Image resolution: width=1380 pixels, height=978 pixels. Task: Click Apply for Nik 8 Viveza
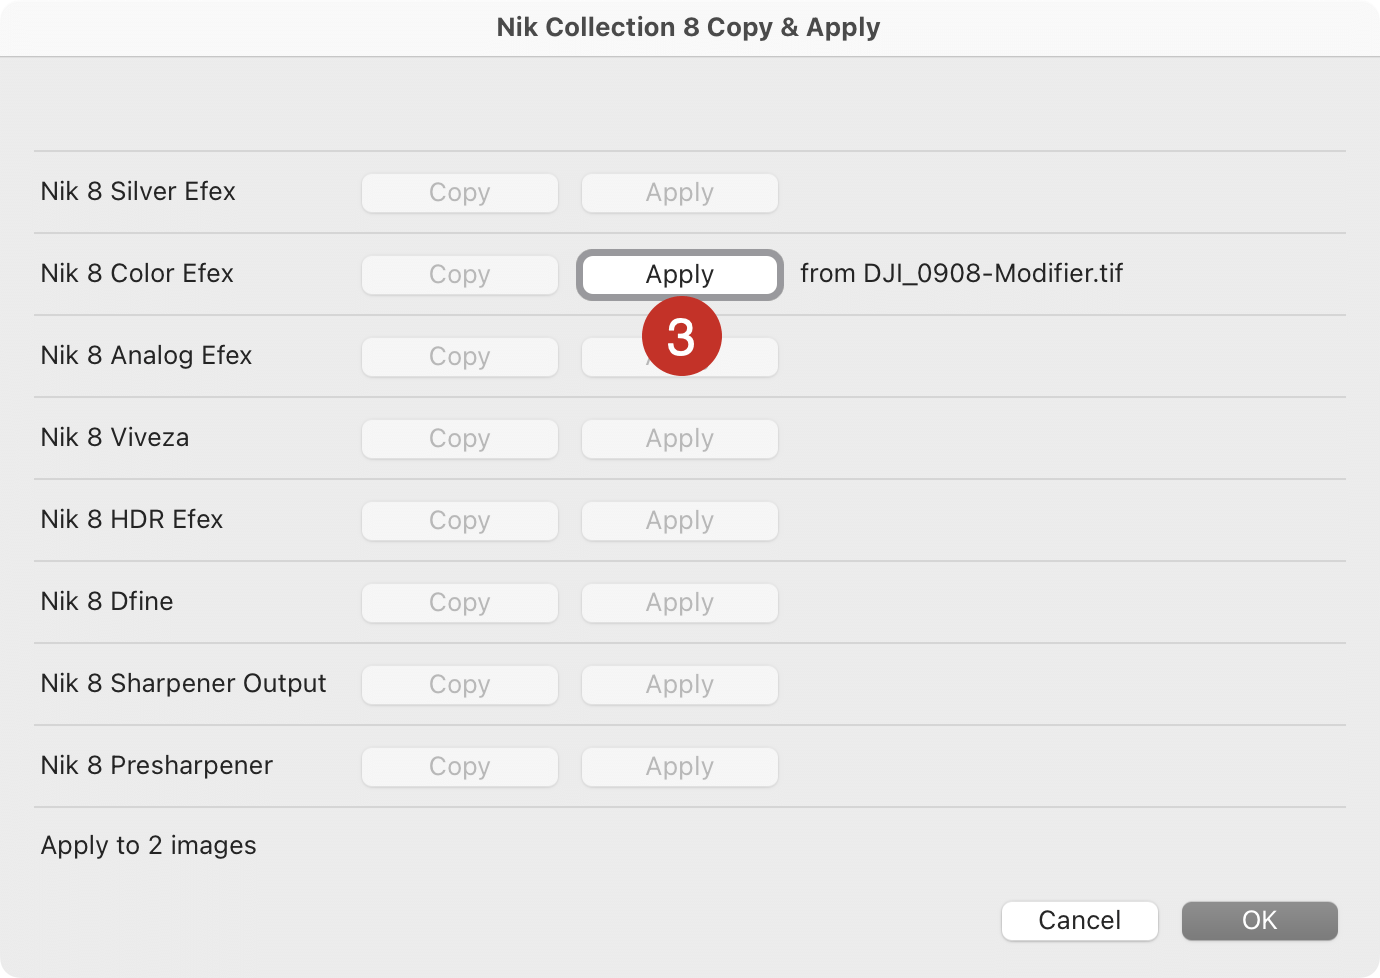[680, 439]
